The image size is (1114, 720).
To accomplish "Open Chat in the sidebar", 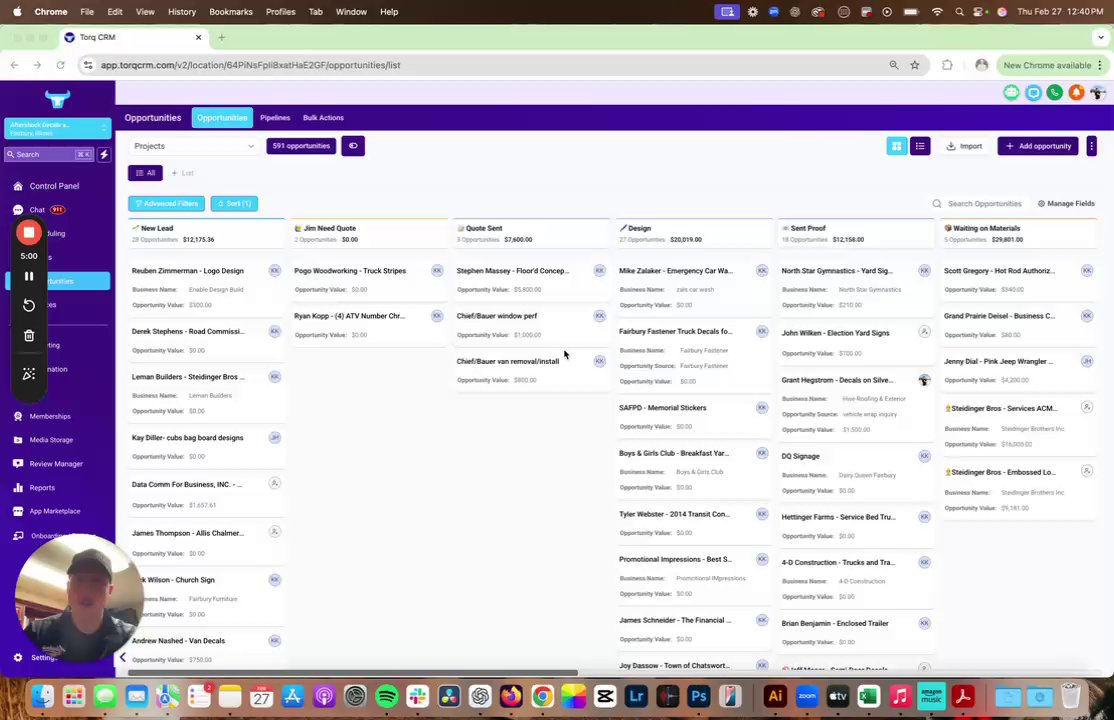I will pos(37,210).
